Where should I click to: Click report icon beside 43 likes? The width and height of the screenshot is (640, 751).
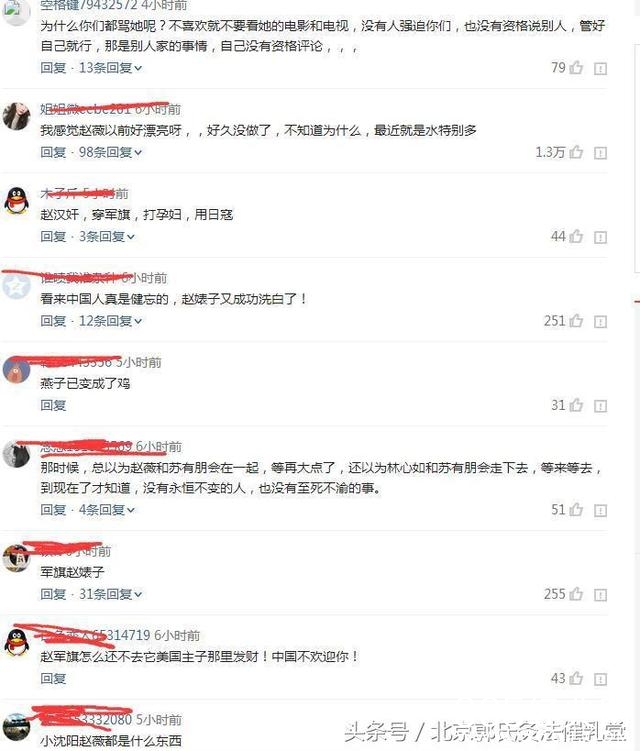click(x=600, y=679)
